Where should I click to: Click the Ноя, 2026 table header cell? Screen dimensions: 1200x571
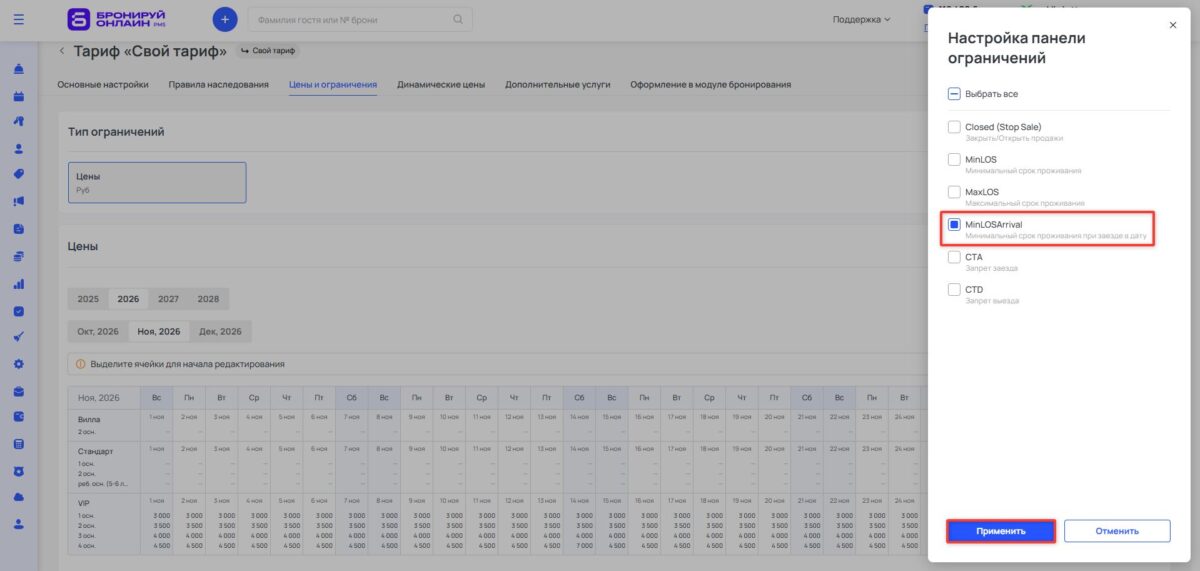(104, 397)
